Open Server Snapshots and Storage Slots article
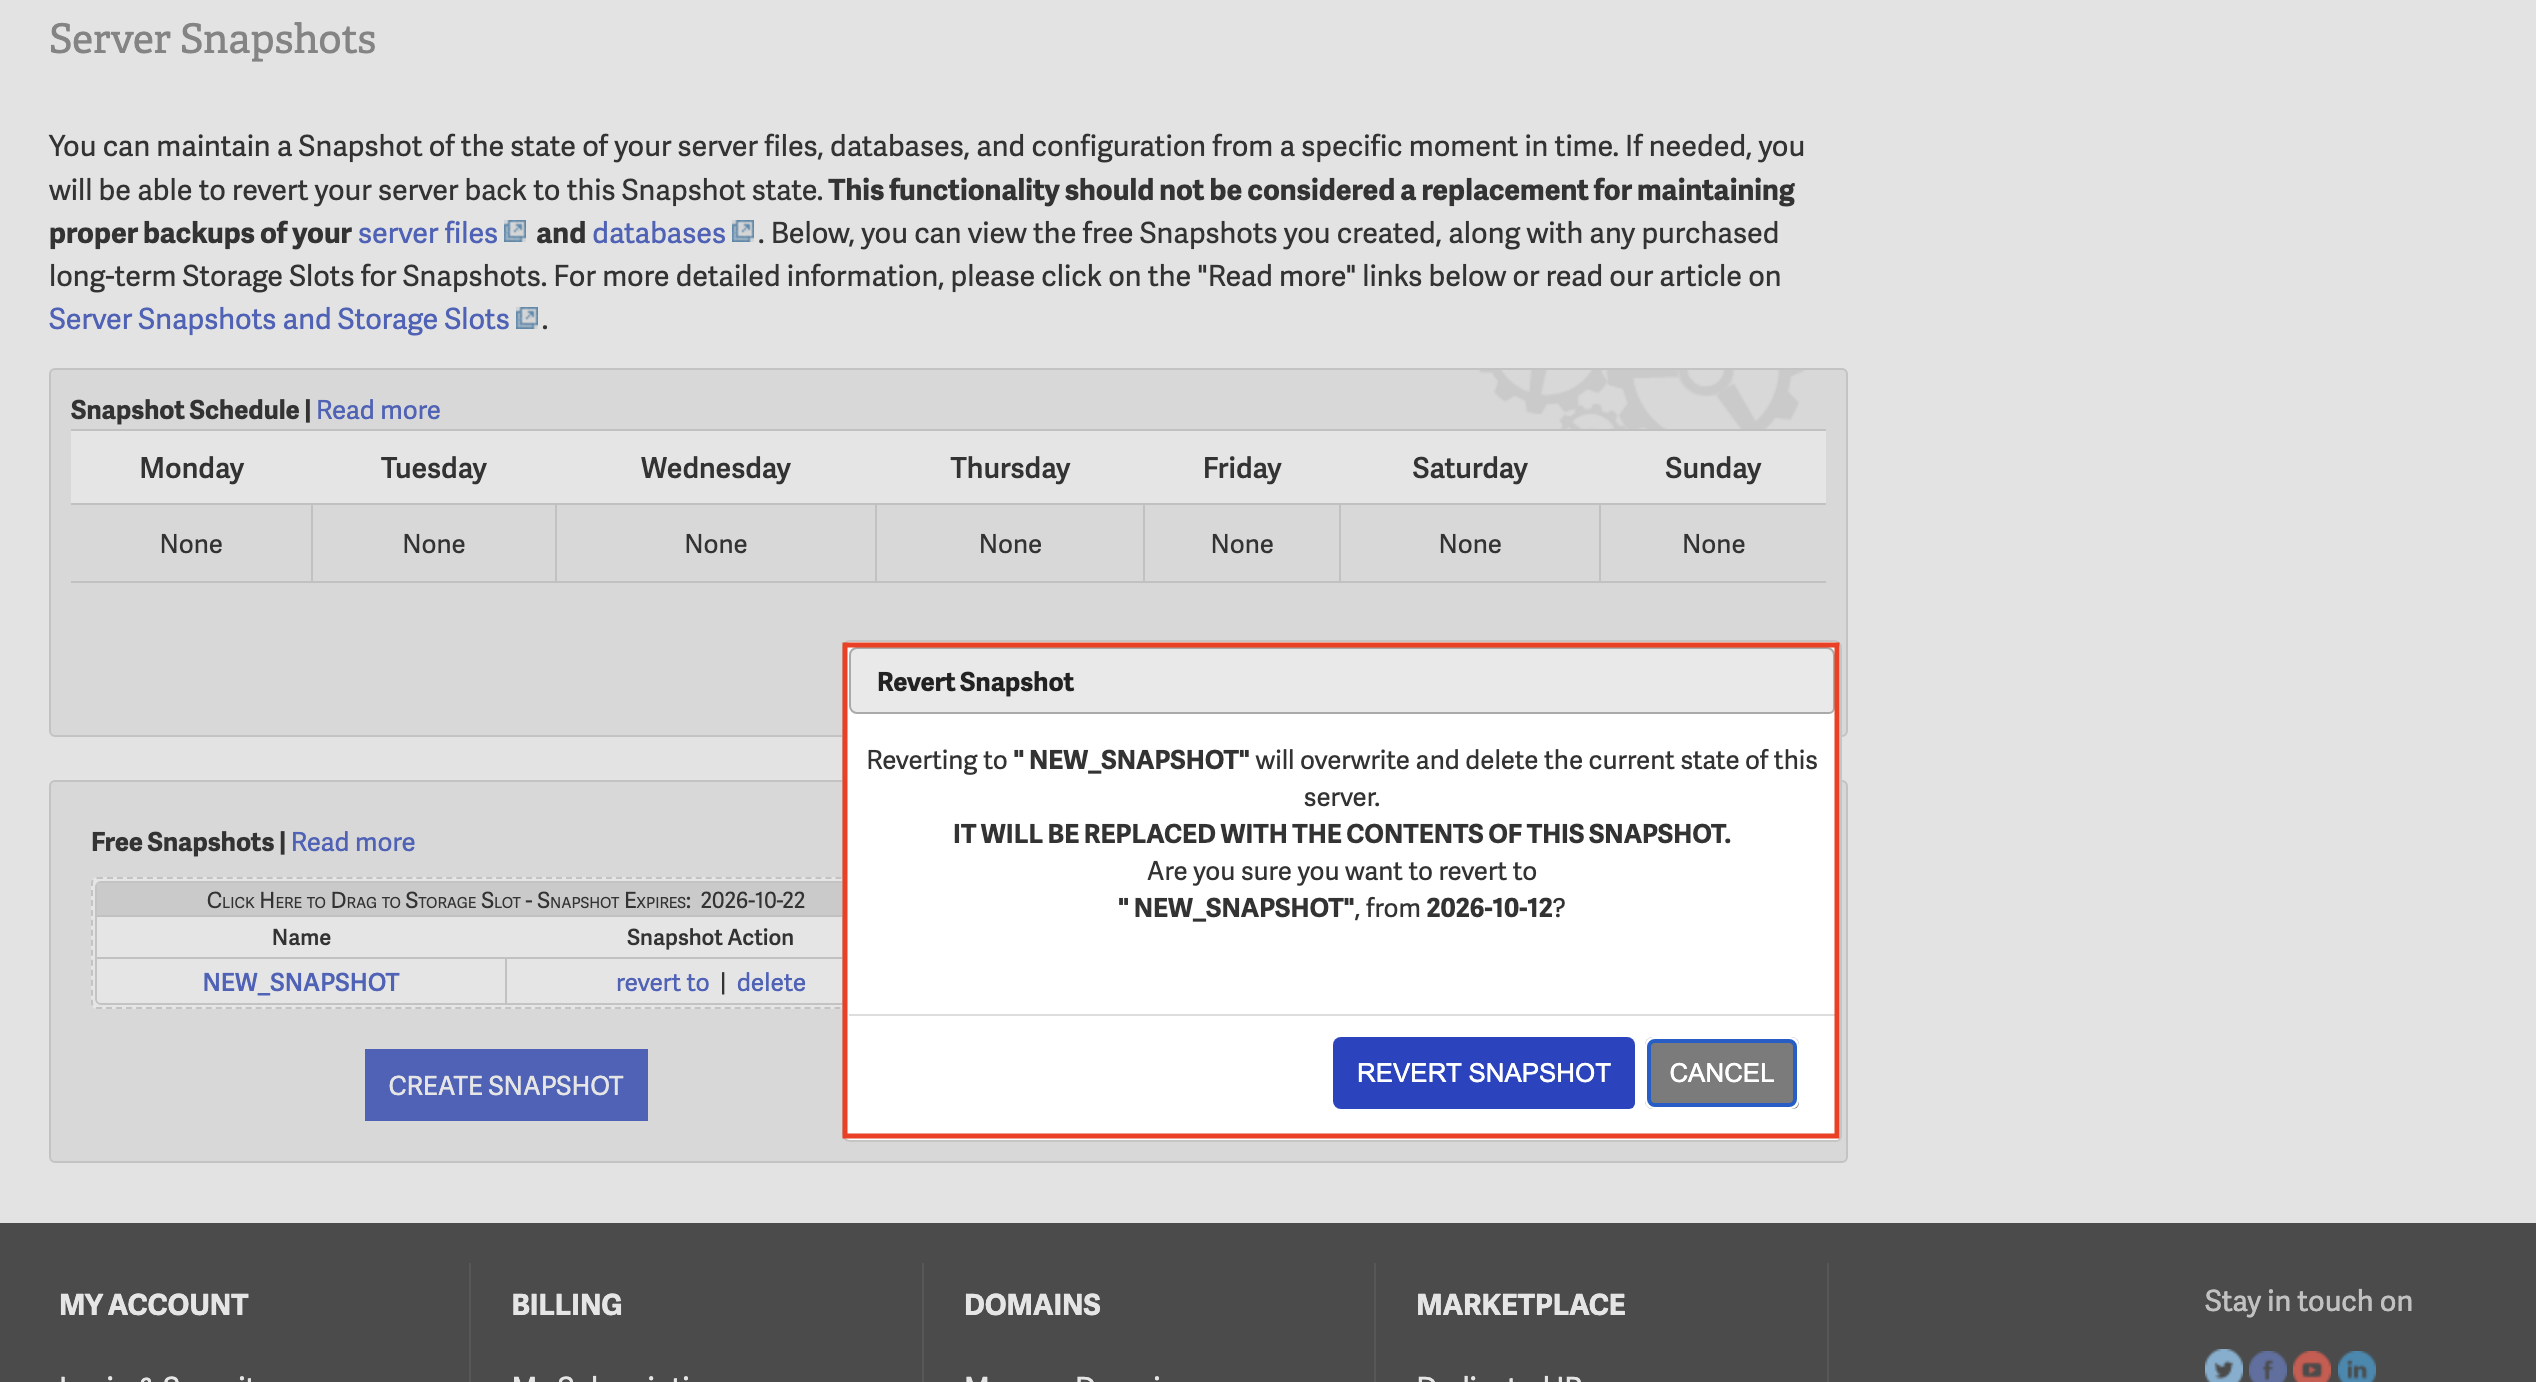The width and height of the screenshot is (2536, 1382). coord(279,318)
